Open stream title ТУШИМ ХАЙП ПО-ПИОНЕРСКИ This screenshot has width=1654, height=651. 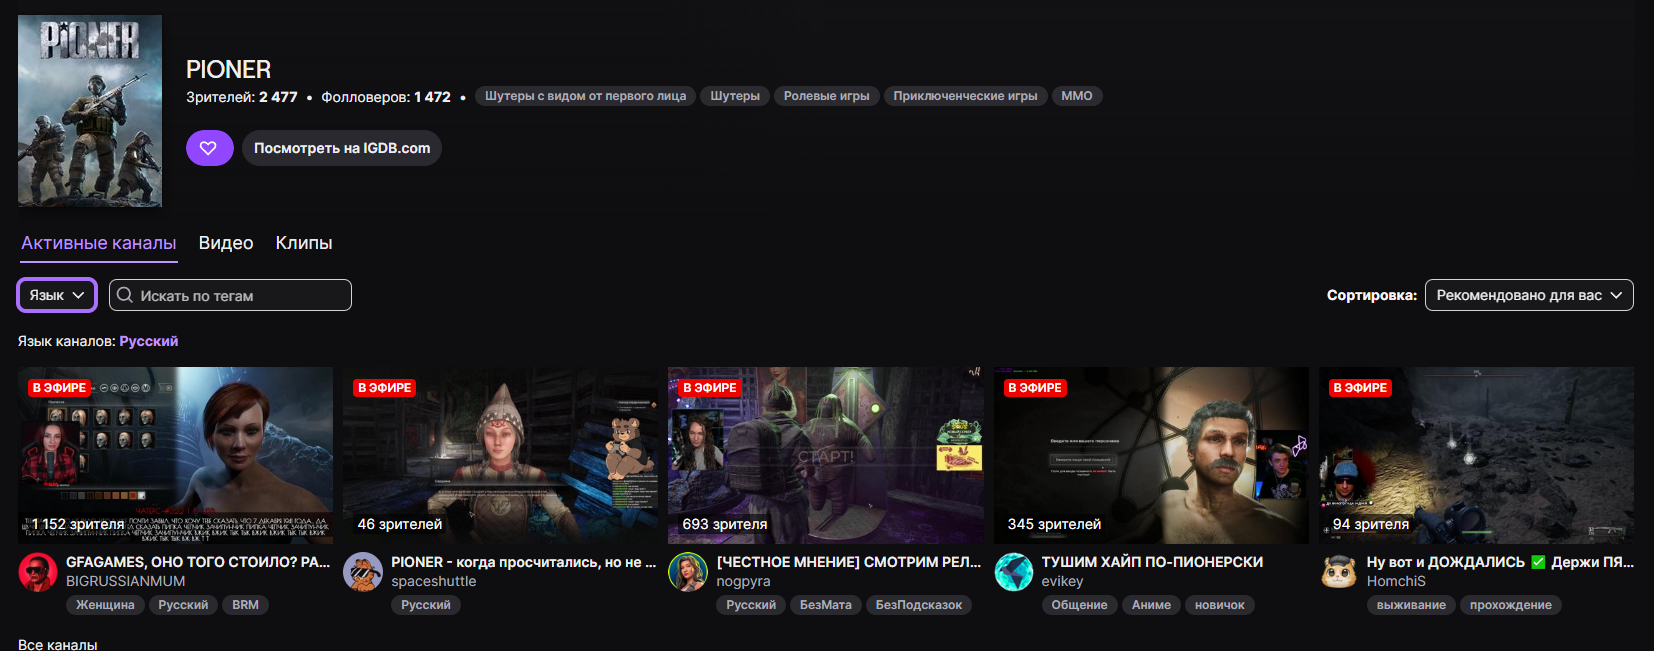[x=1152, y=562]
